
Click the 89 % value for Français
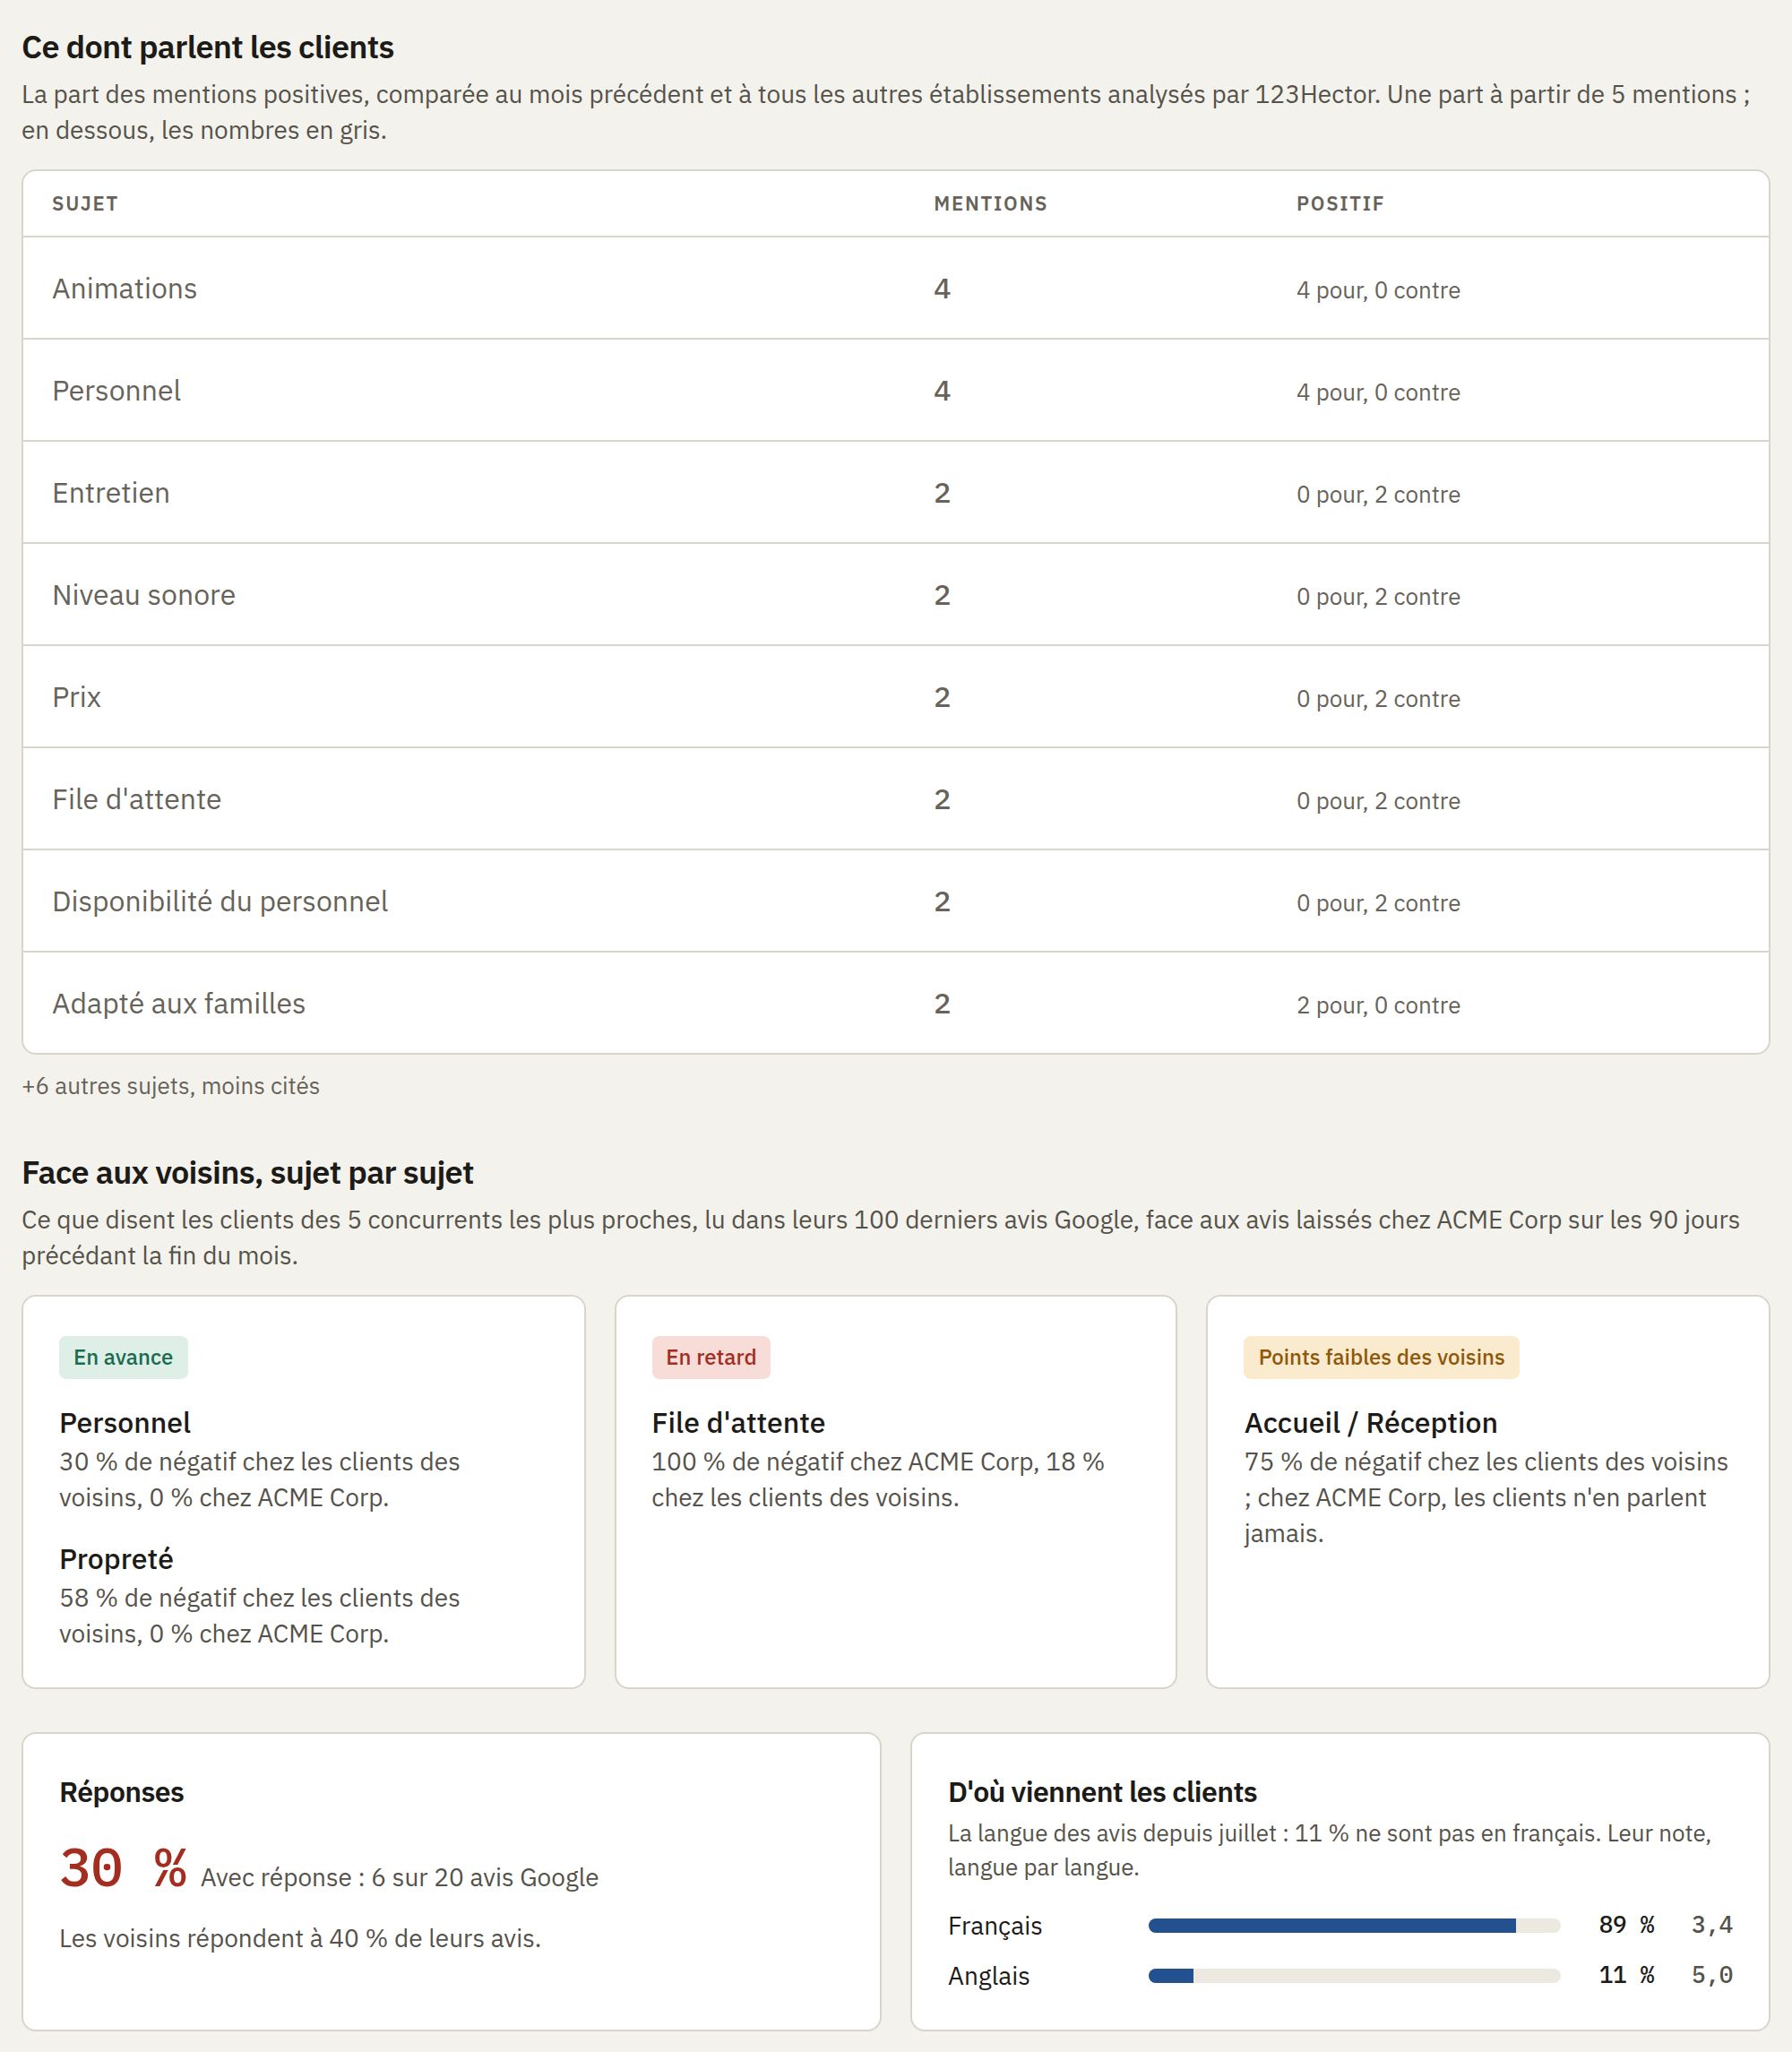(x=1626, y=1925)
